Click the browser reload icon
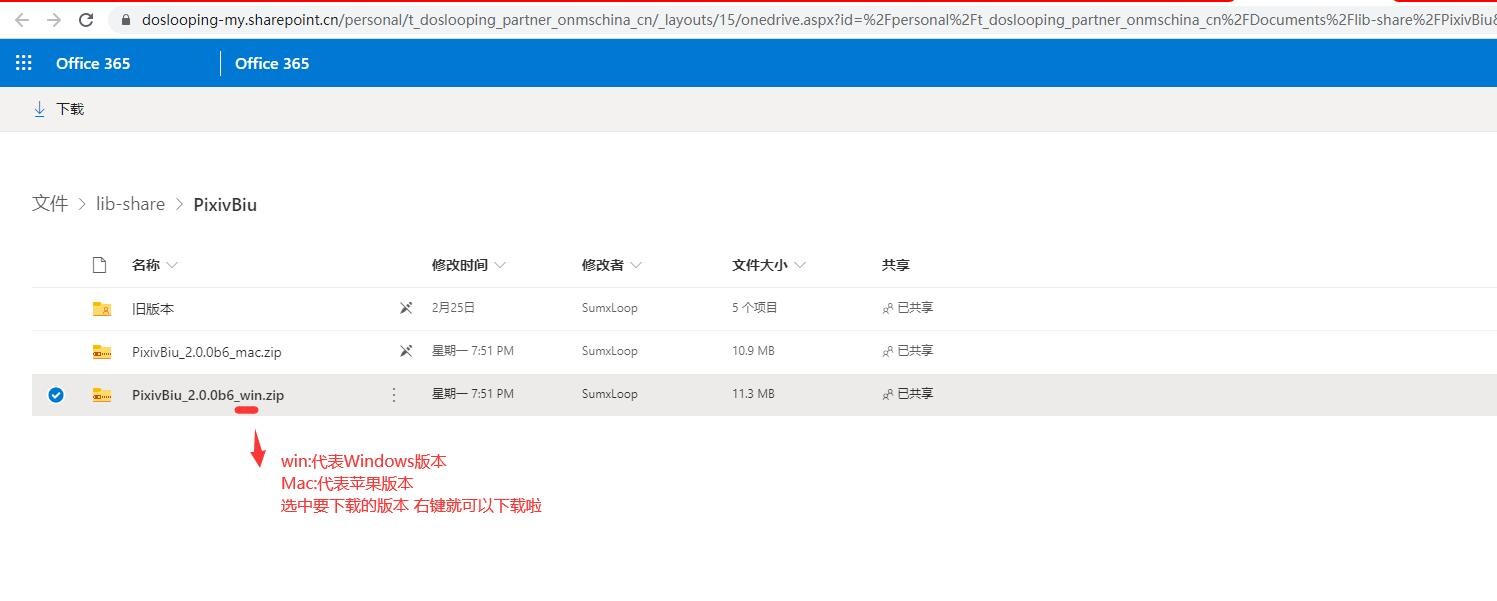This screenshot has width=1497, height=601. pyautogui.click(x=86, y=20)
